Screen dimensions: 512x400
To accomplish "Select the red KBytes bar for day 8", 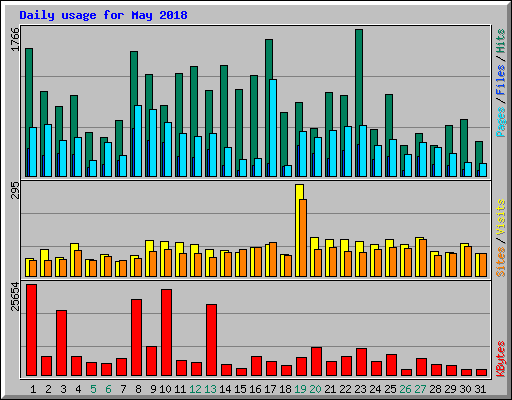I will click(136, 338).
